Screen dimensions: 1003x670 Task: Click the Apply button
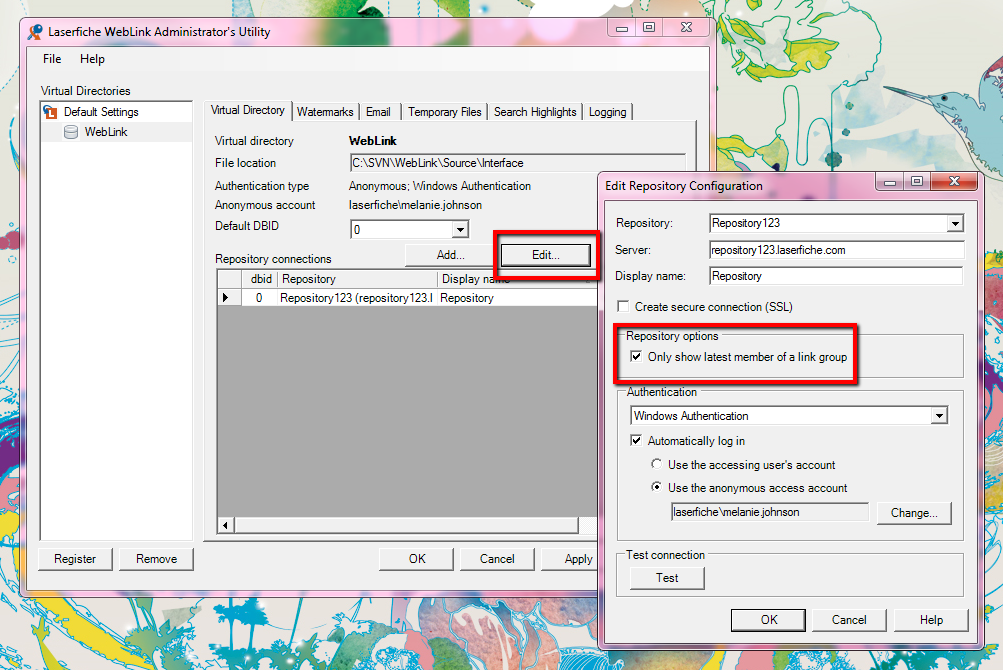pos(569,559)
